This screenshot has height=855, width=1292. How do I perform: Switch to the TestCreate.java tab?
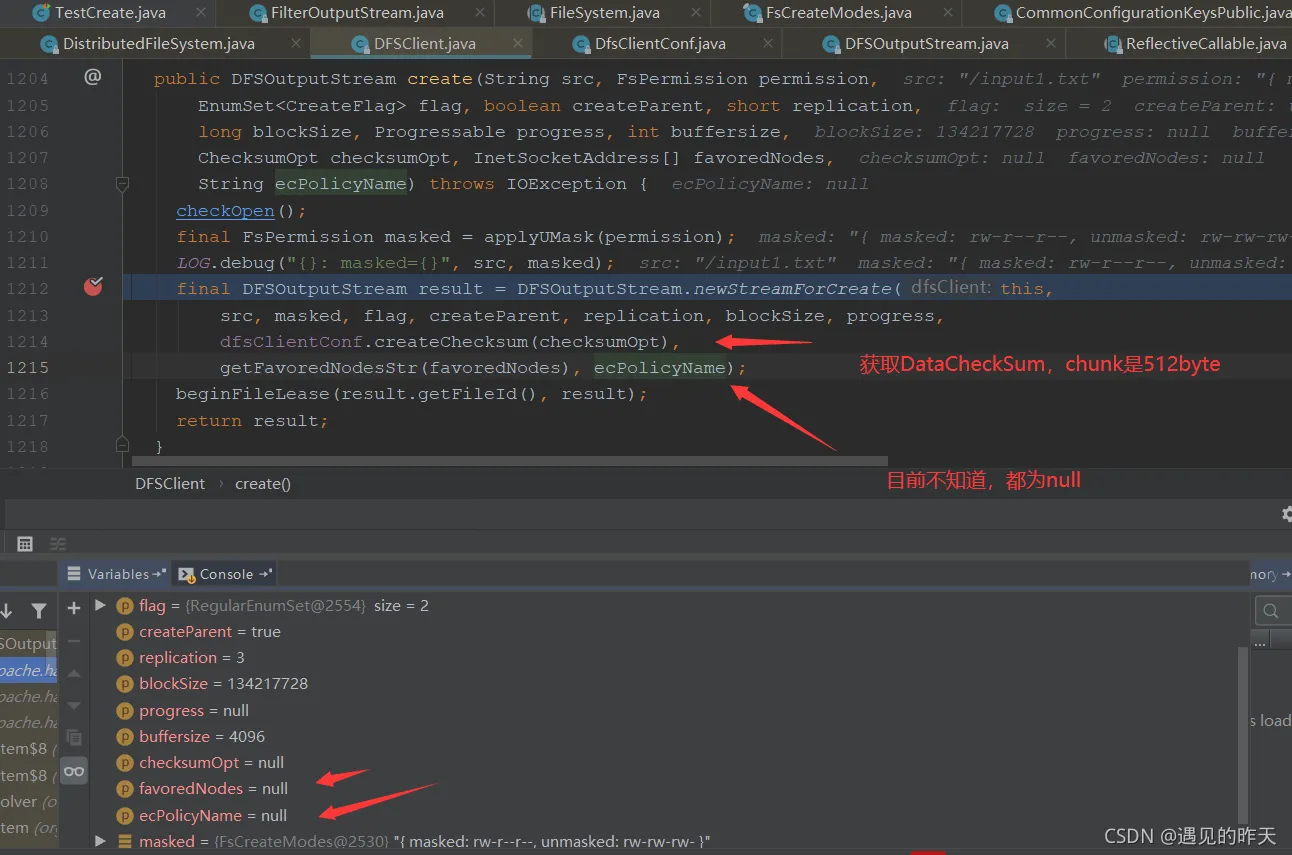coord(109,13)
